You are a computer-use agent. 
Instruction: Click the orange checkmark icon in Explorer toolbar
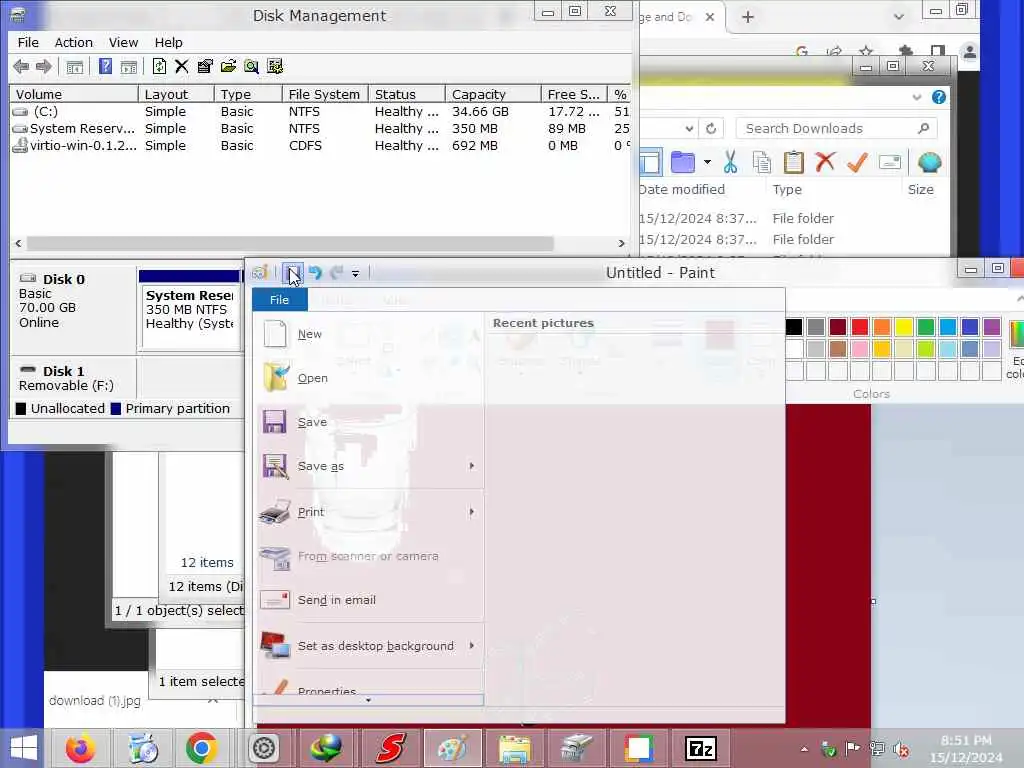click(857, 162)
